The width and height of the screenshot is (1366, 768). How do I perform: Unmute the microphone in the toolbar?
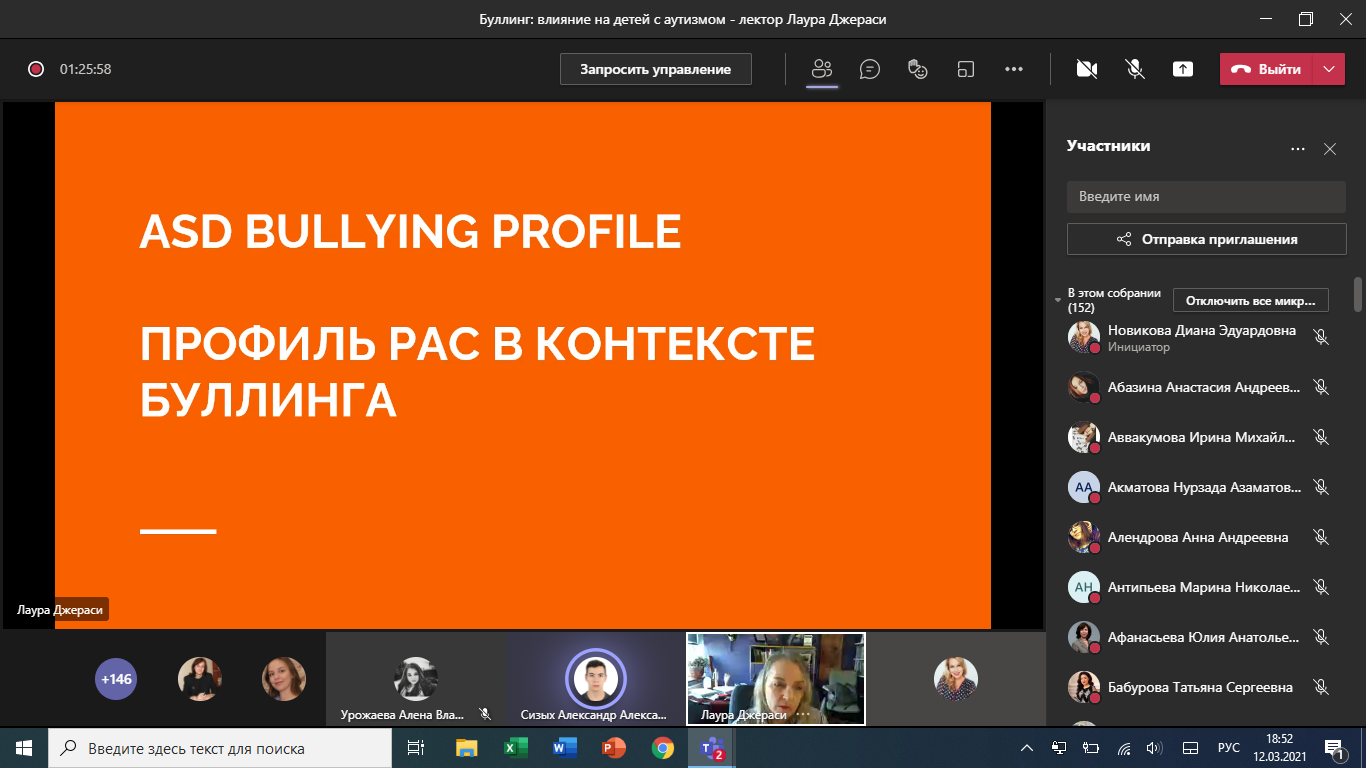(1135, 69)
